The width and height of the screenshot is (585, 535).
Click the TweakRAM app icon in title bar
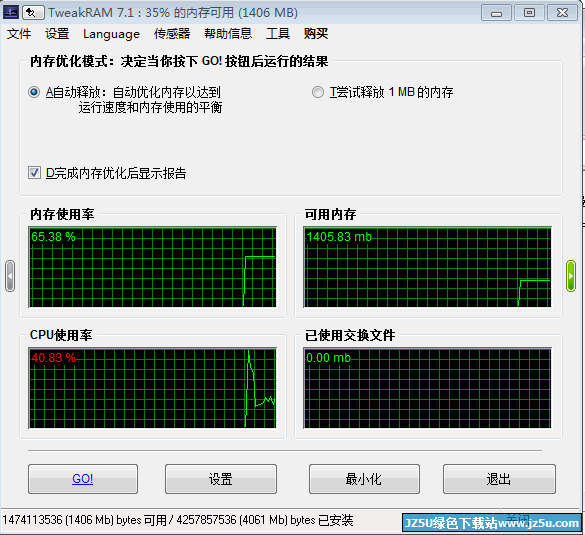tap(11, 12)
